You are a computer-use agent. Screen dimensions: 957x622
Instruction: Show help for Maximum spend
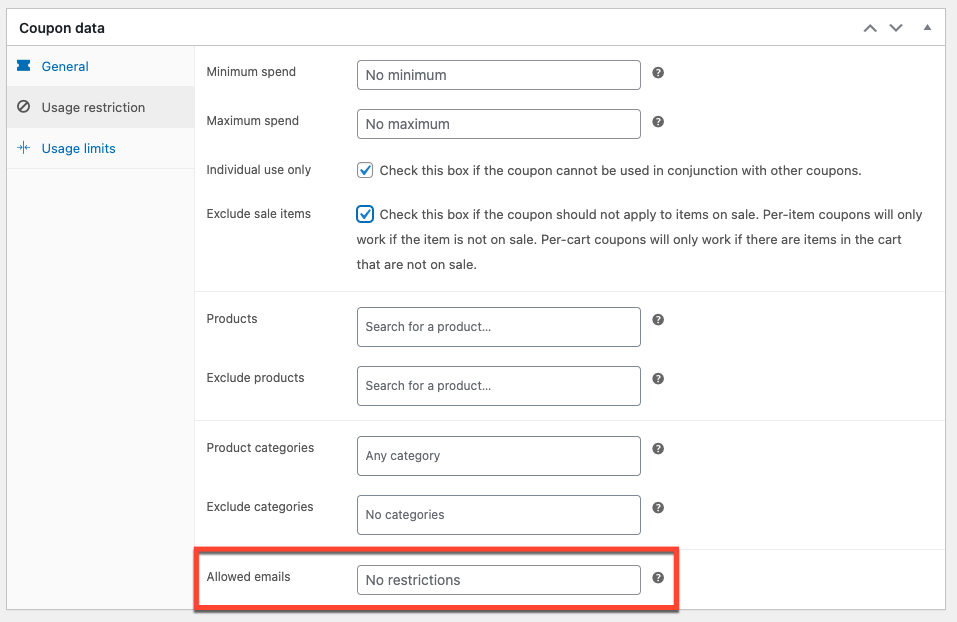[658, 121]
